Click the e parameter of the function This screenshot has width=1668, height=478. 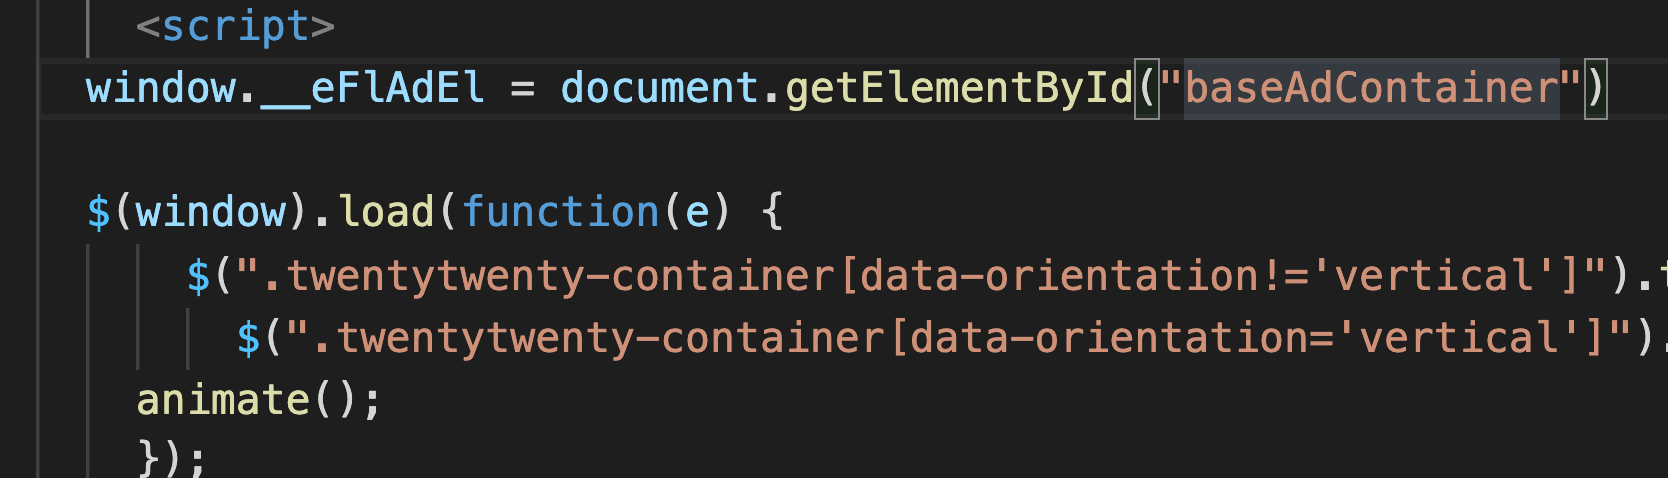[697, 212]
